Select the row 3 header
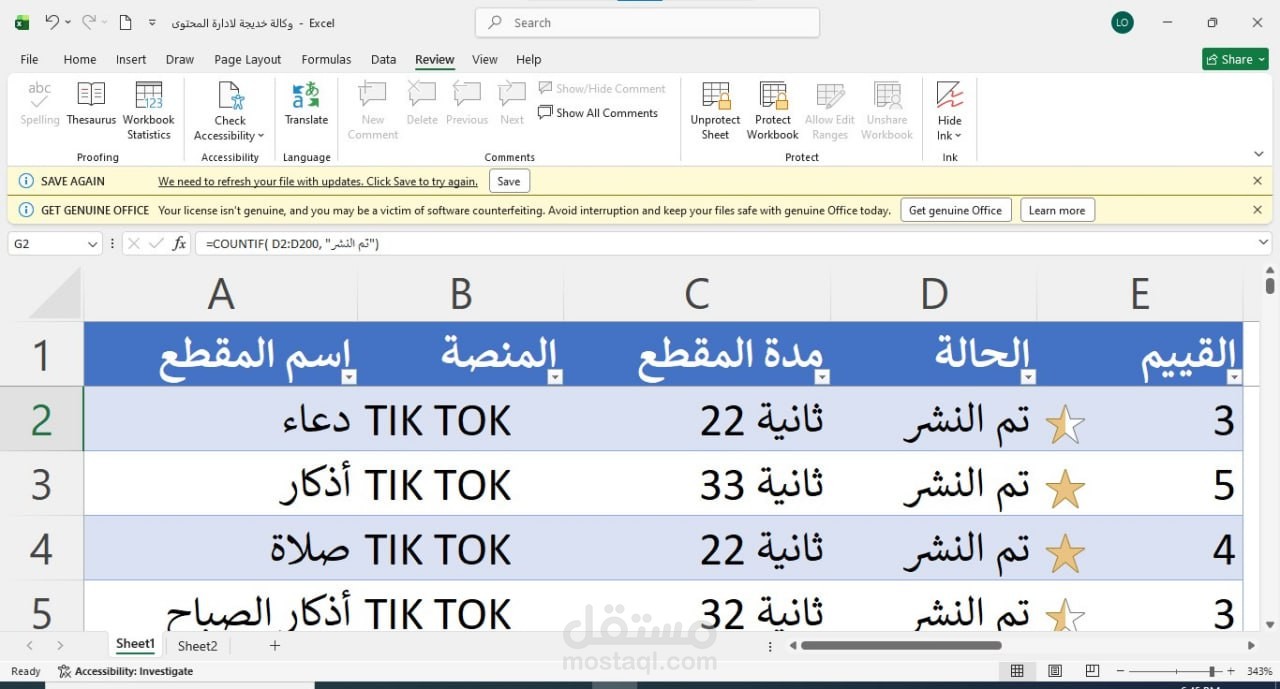This screenshot has width=1280, height=689. 41,484
